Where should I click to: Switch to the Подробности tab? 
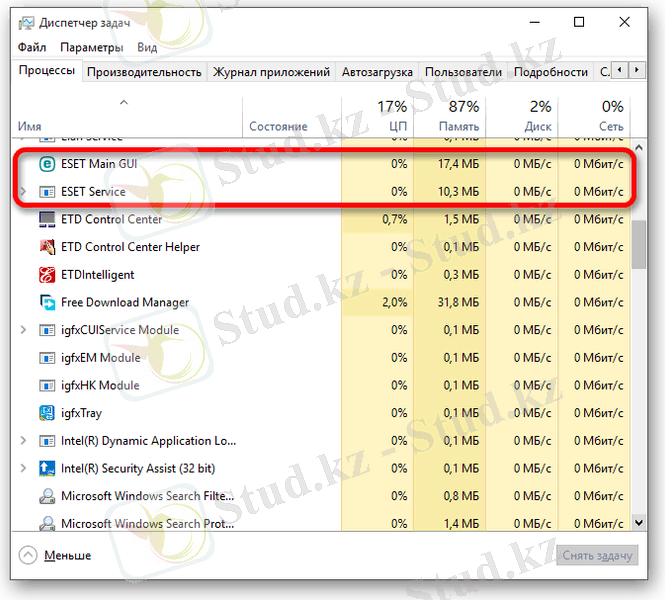pos(550,72)
